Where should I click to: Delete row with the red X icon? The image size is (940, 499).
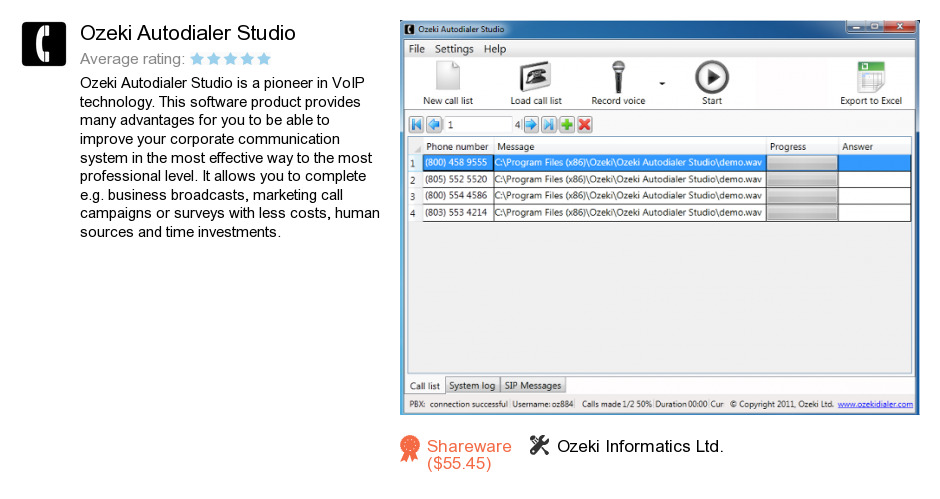pyautogui.click(x=585, y=125)
